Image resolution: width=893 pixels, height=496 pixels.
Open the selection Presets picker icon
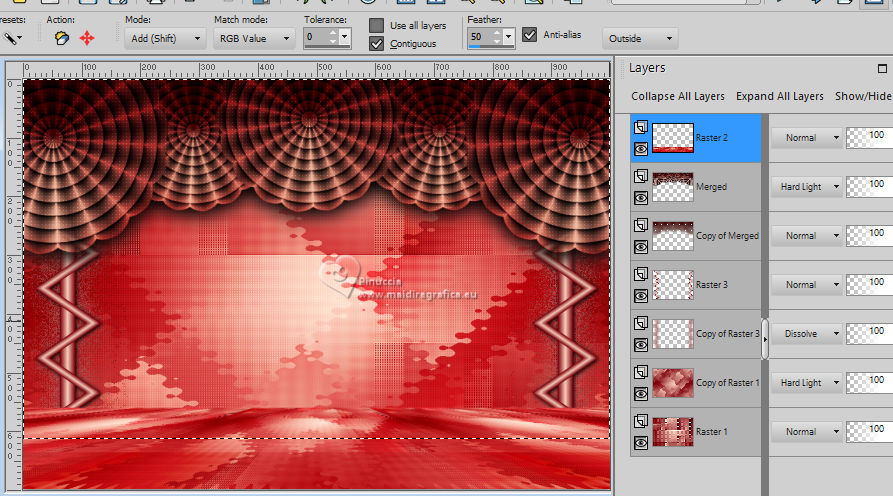(x=11, y=38)
